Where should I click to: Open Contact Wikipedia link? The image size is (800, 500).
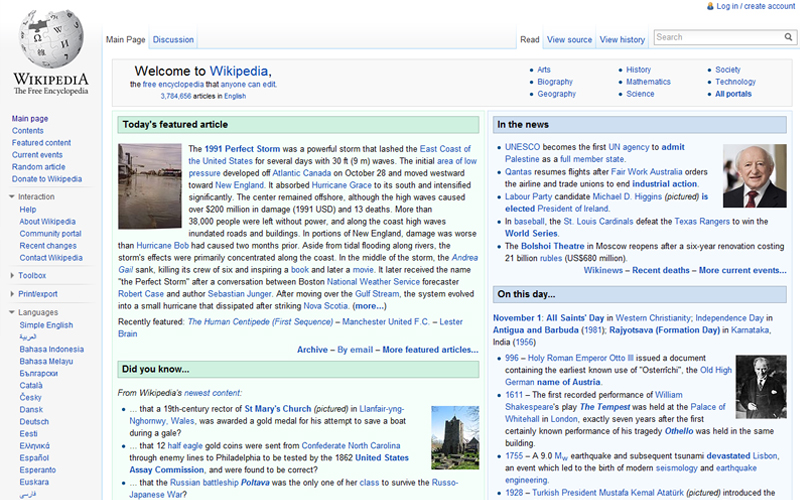(x=51, y=258)
